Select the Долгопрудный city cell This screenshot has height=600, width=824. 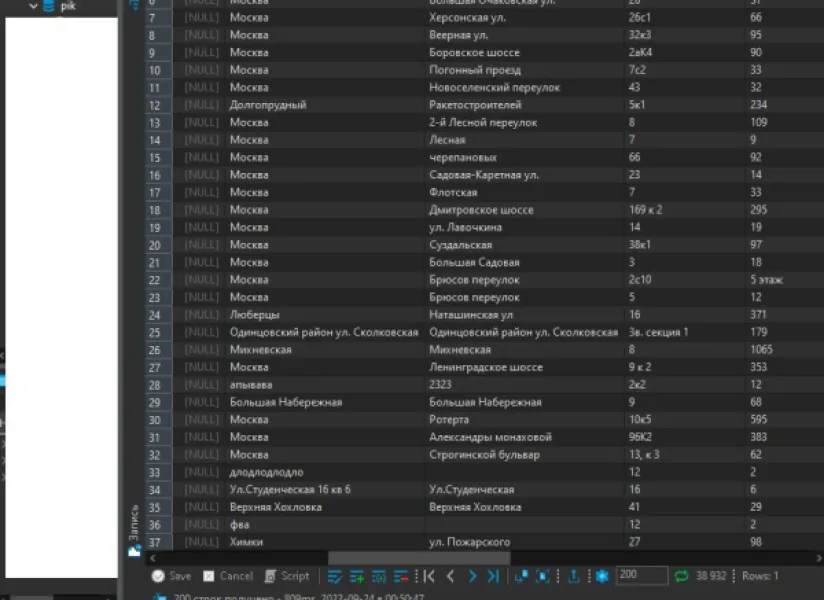tap(325, 105)
